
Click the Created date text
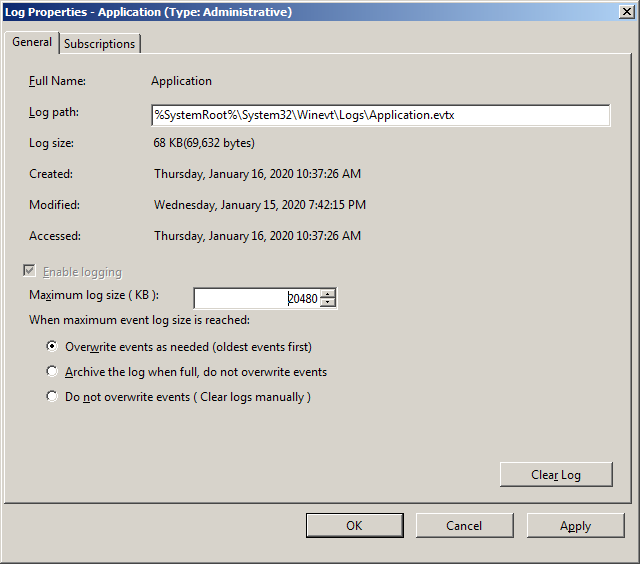(257, 174)
